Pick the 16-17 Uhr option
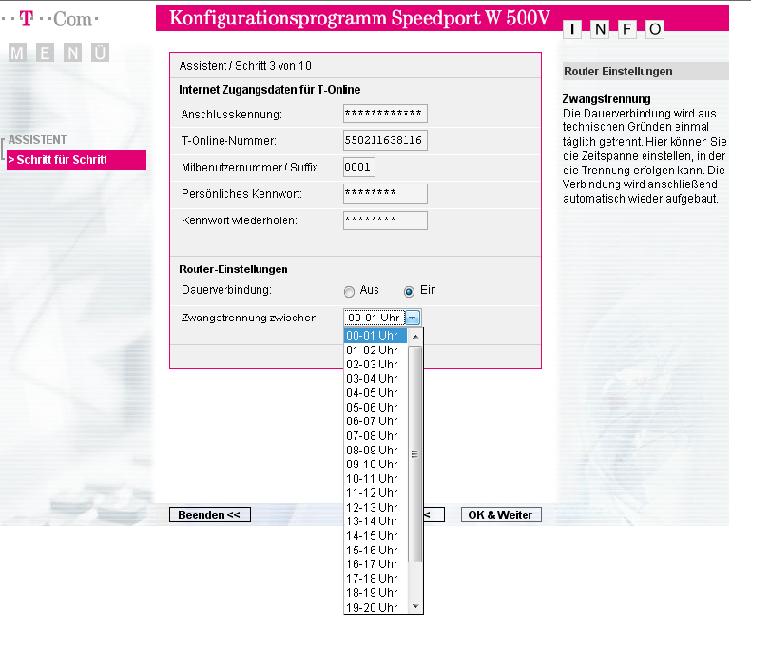Viewport: 760px width, 653px height. 375,564
